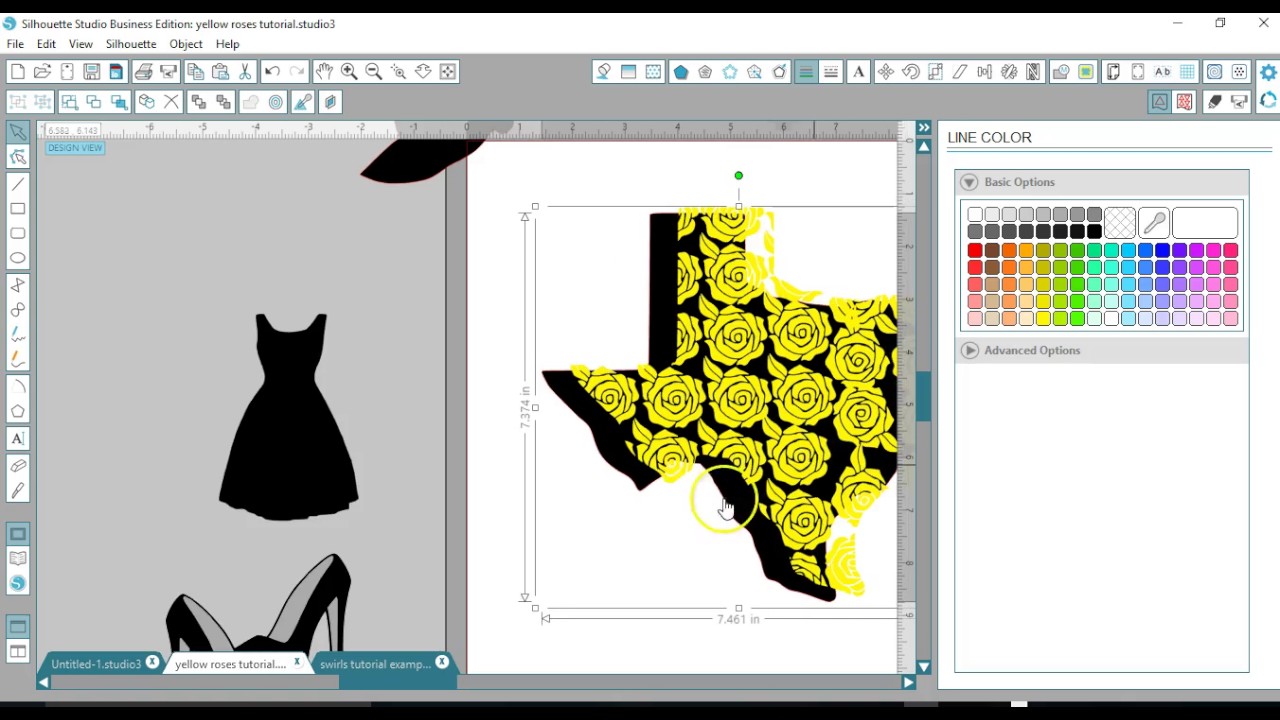Image resolution: width=1280 pixels, height=720 pixels.
Task: Open the Silhouette Design Store icon
Action: click(x=18, y=584)
